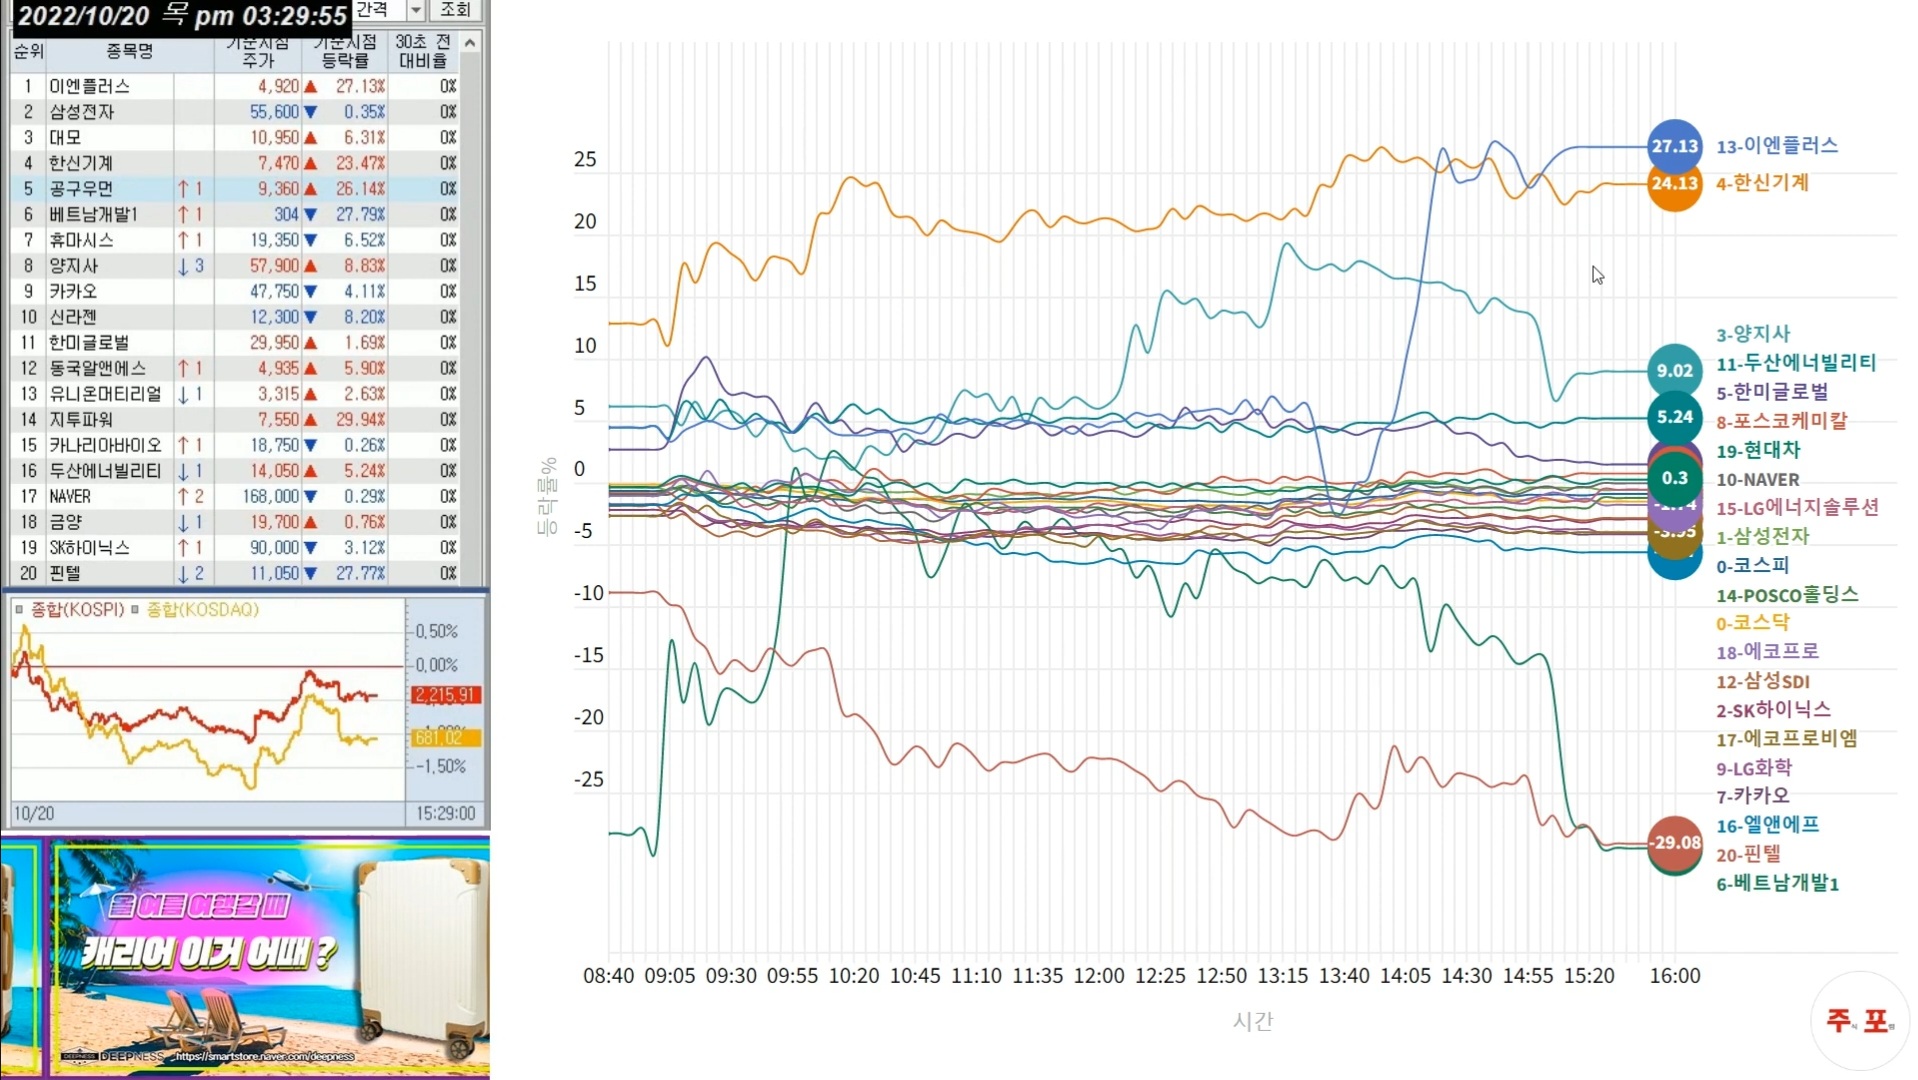Toggle 15-LG에너지솔루션 legend series

(1797, 507)
